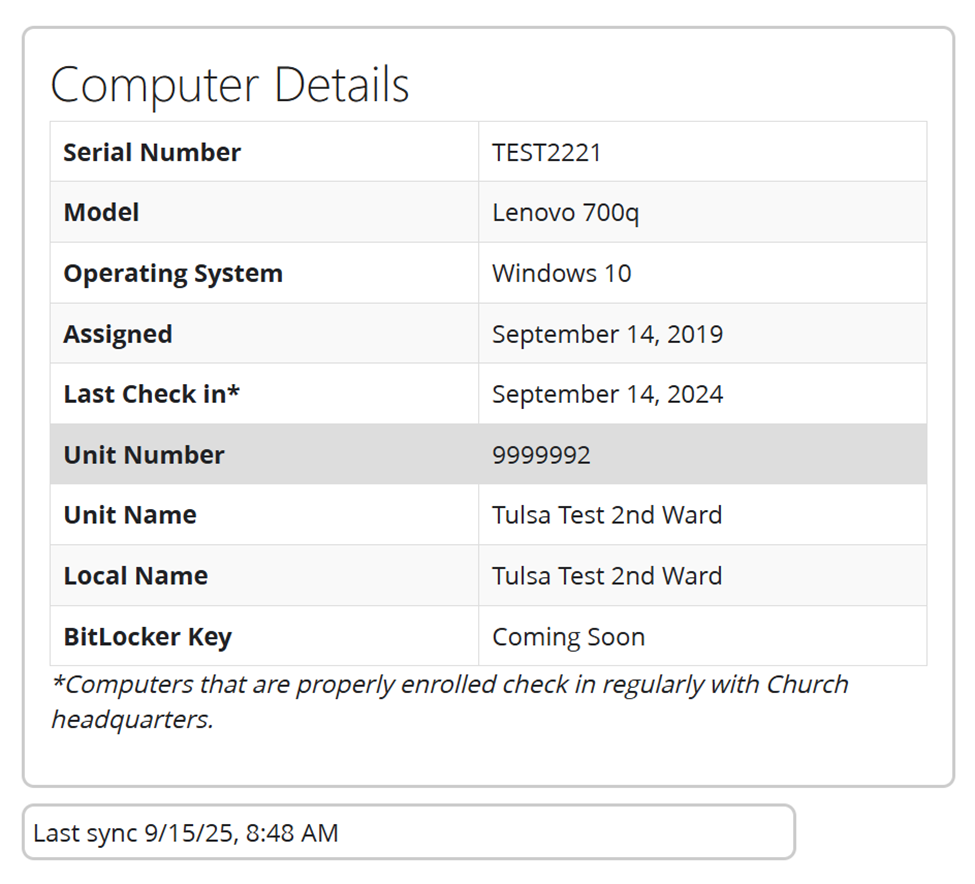Click the Coming Soon BitLocker value
The width and height of the screenshot is (975, 884).
(x=568, y=637)
